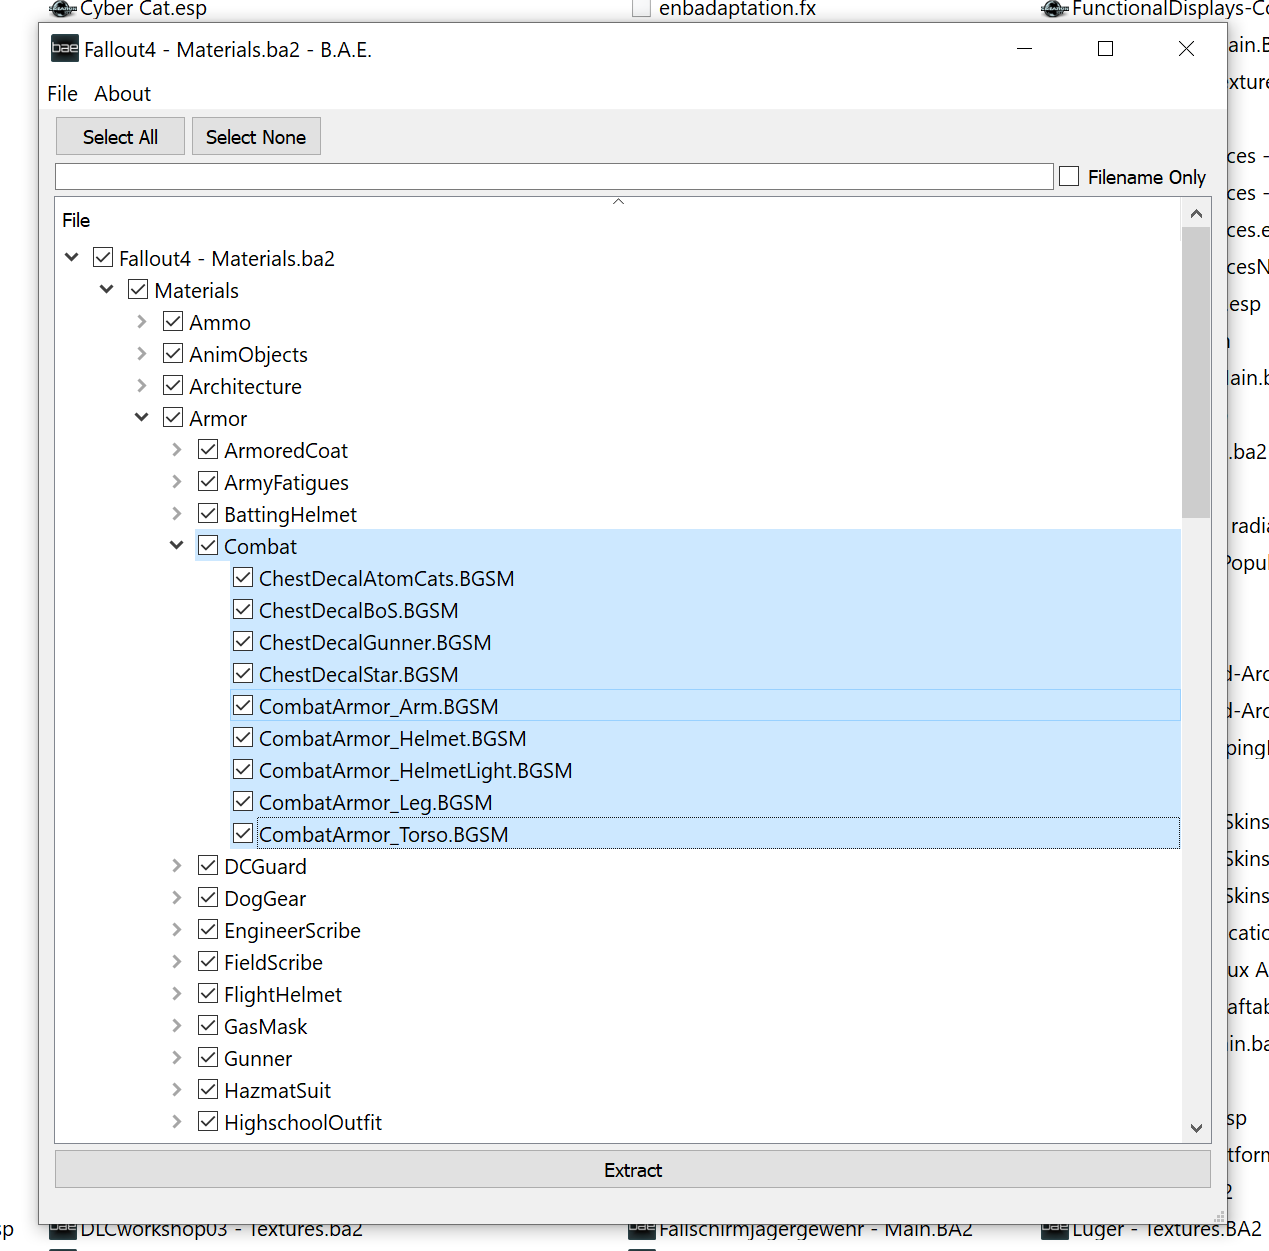Uncheck the ArmoredCoat checkbox

click(x=208, y=450)
